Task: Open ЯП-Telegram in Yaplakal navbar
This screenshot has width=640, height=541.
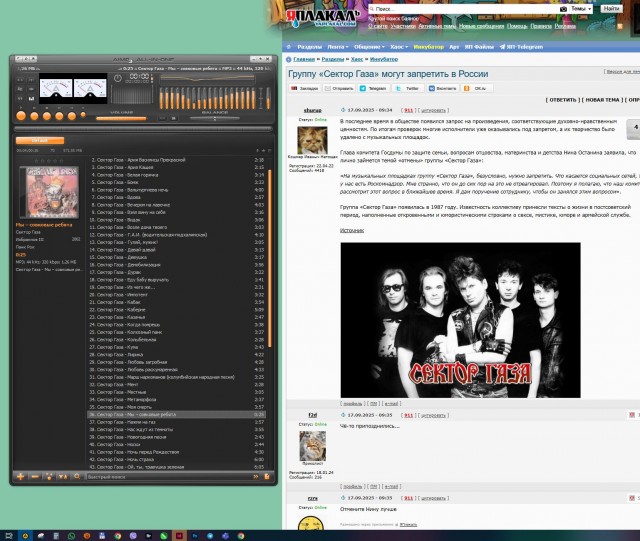Action: [521, 47]
